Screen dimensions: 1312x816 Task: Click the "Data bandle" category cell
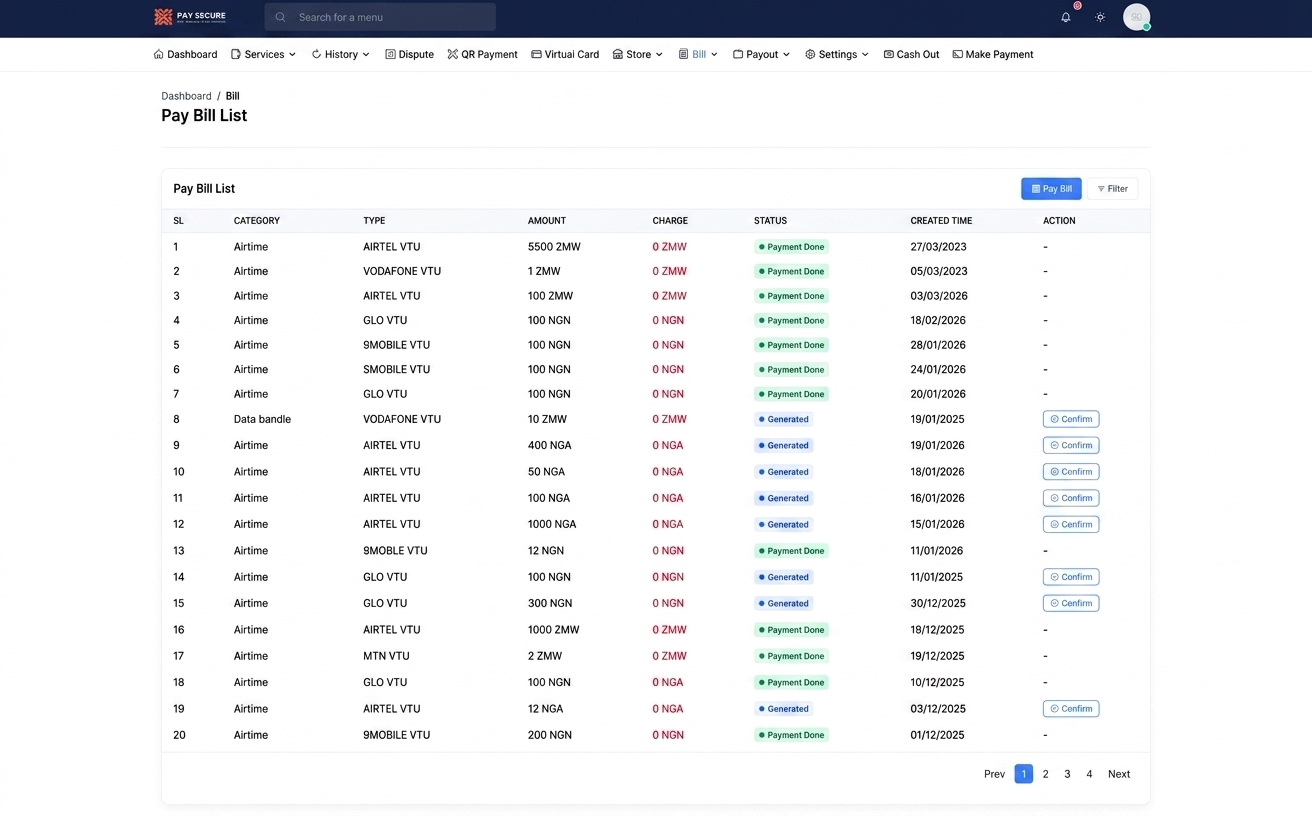pos(262,419)
